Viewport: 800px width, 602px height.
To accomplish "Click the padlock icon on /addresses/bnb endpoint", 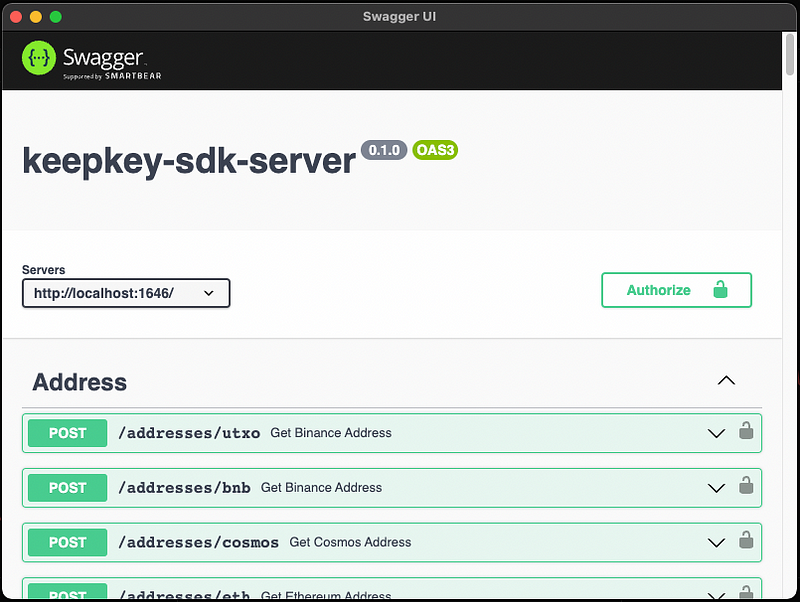I will point(746,487).
